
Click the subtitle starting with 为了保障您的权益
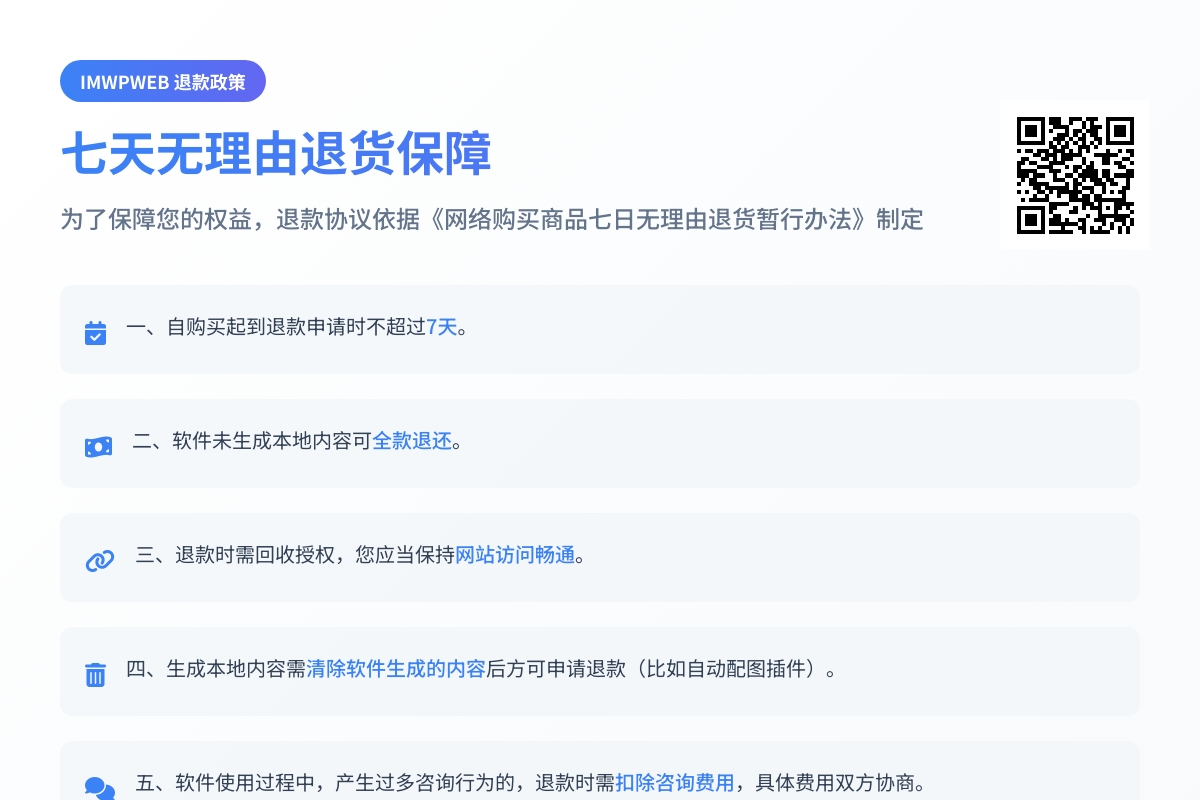click(492, 219)
